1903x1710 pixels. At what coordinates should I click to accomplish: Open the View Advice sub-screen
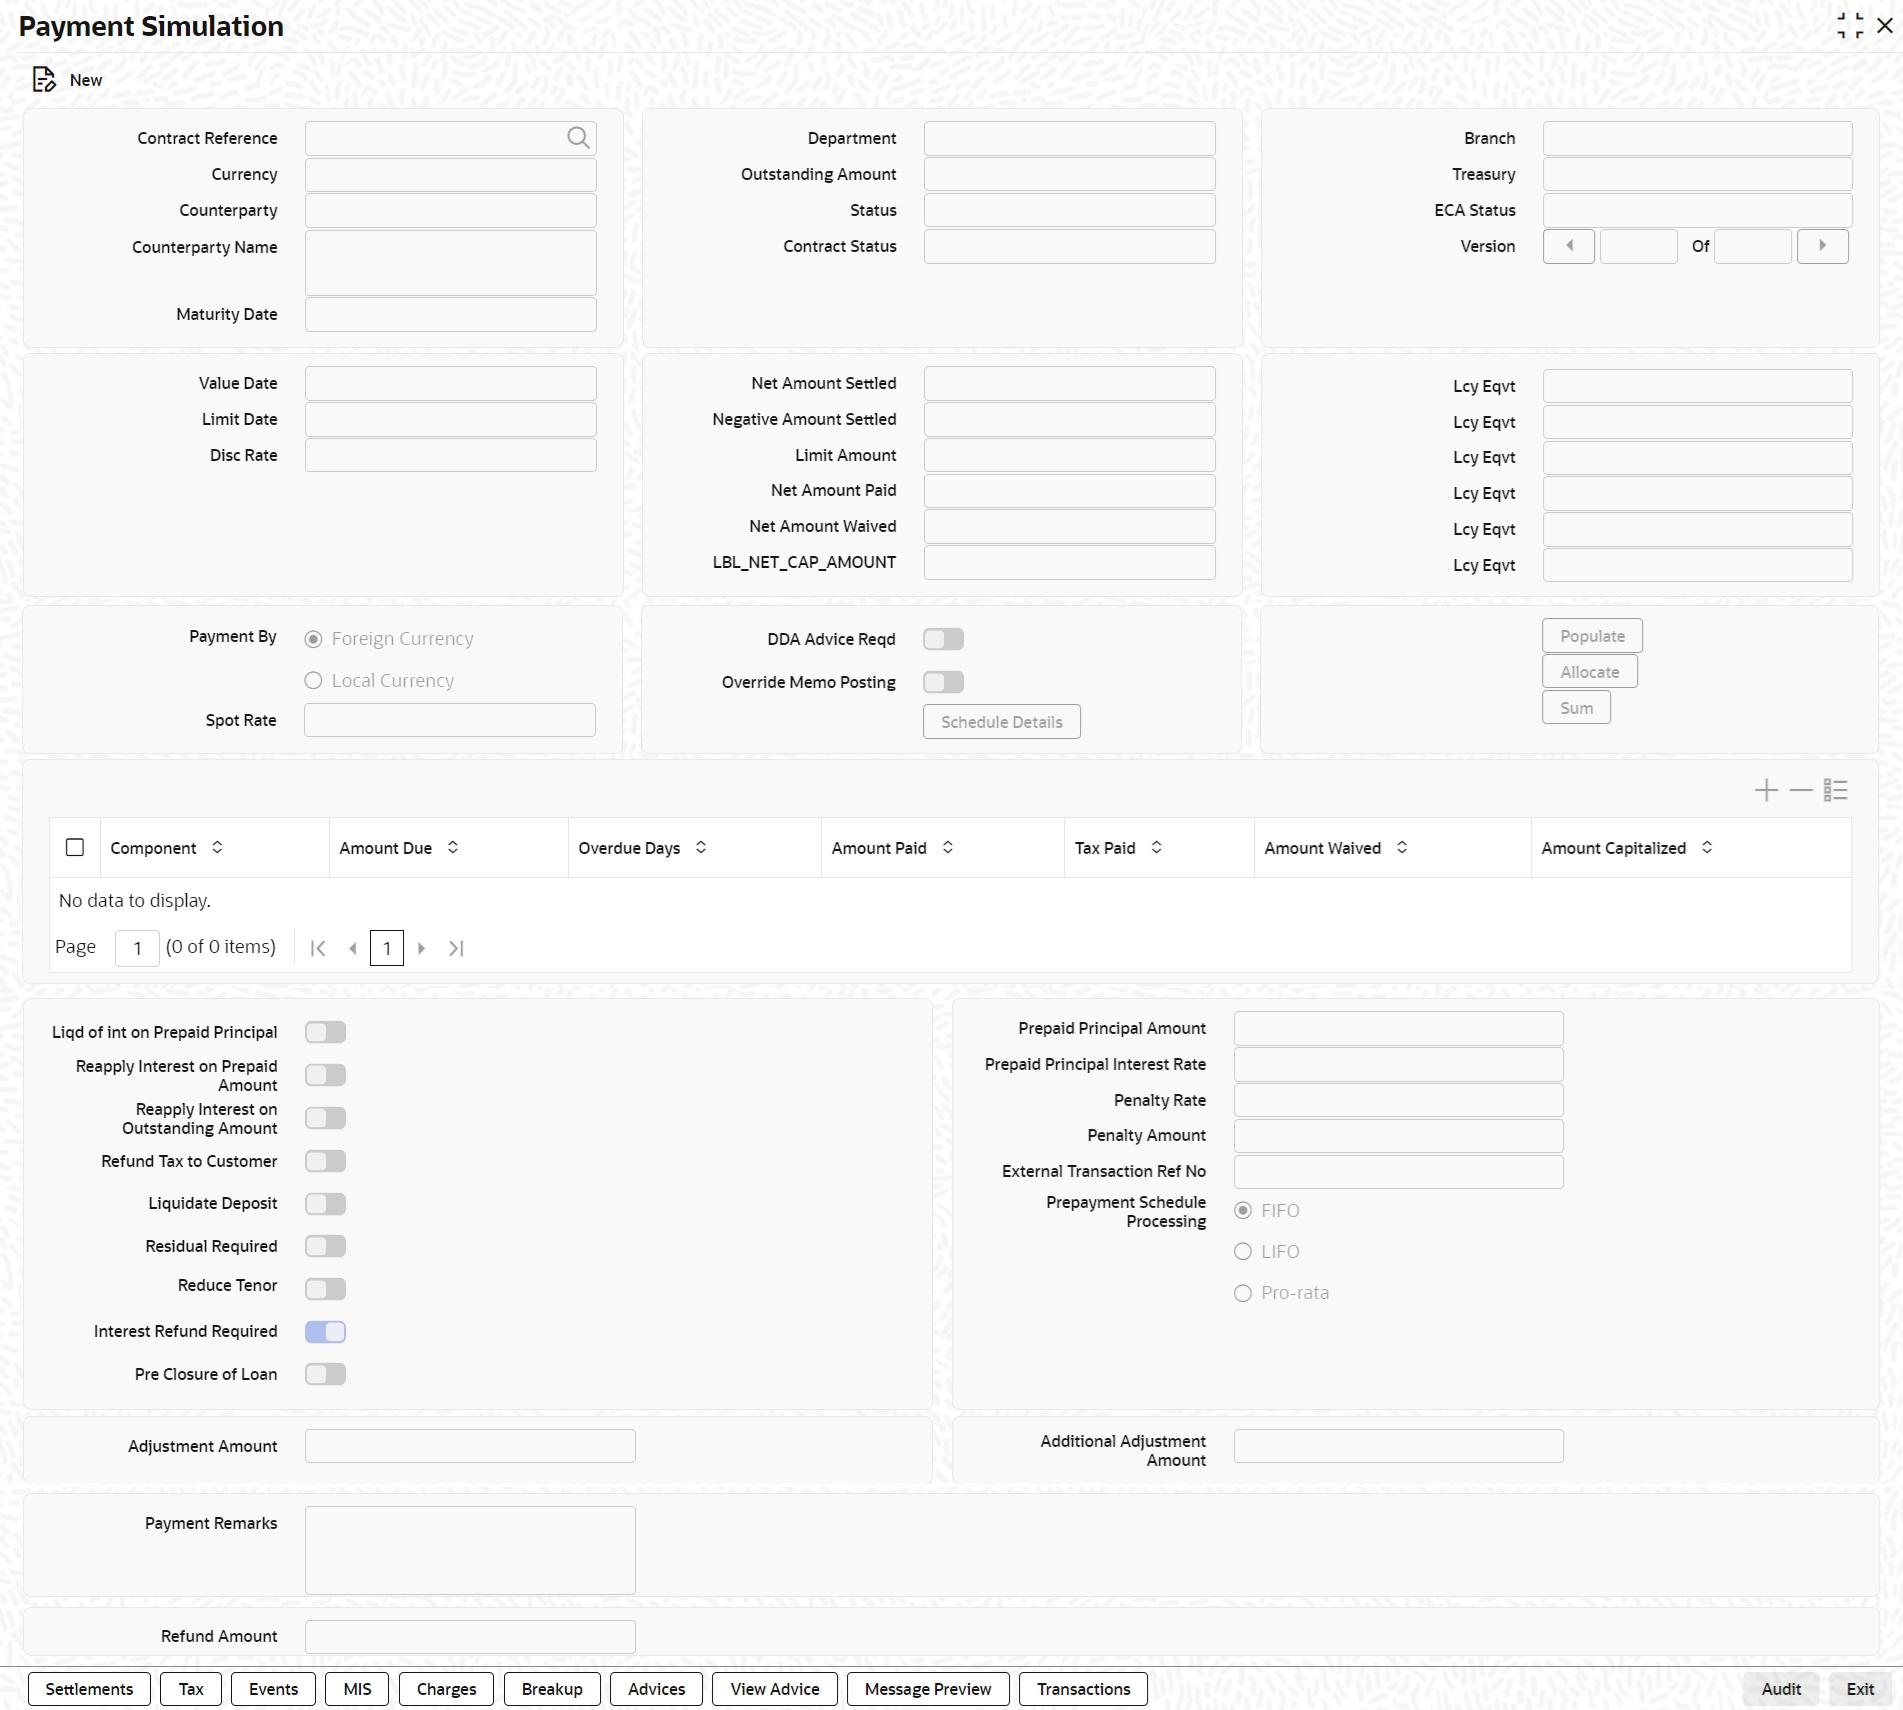[775, 1689]
